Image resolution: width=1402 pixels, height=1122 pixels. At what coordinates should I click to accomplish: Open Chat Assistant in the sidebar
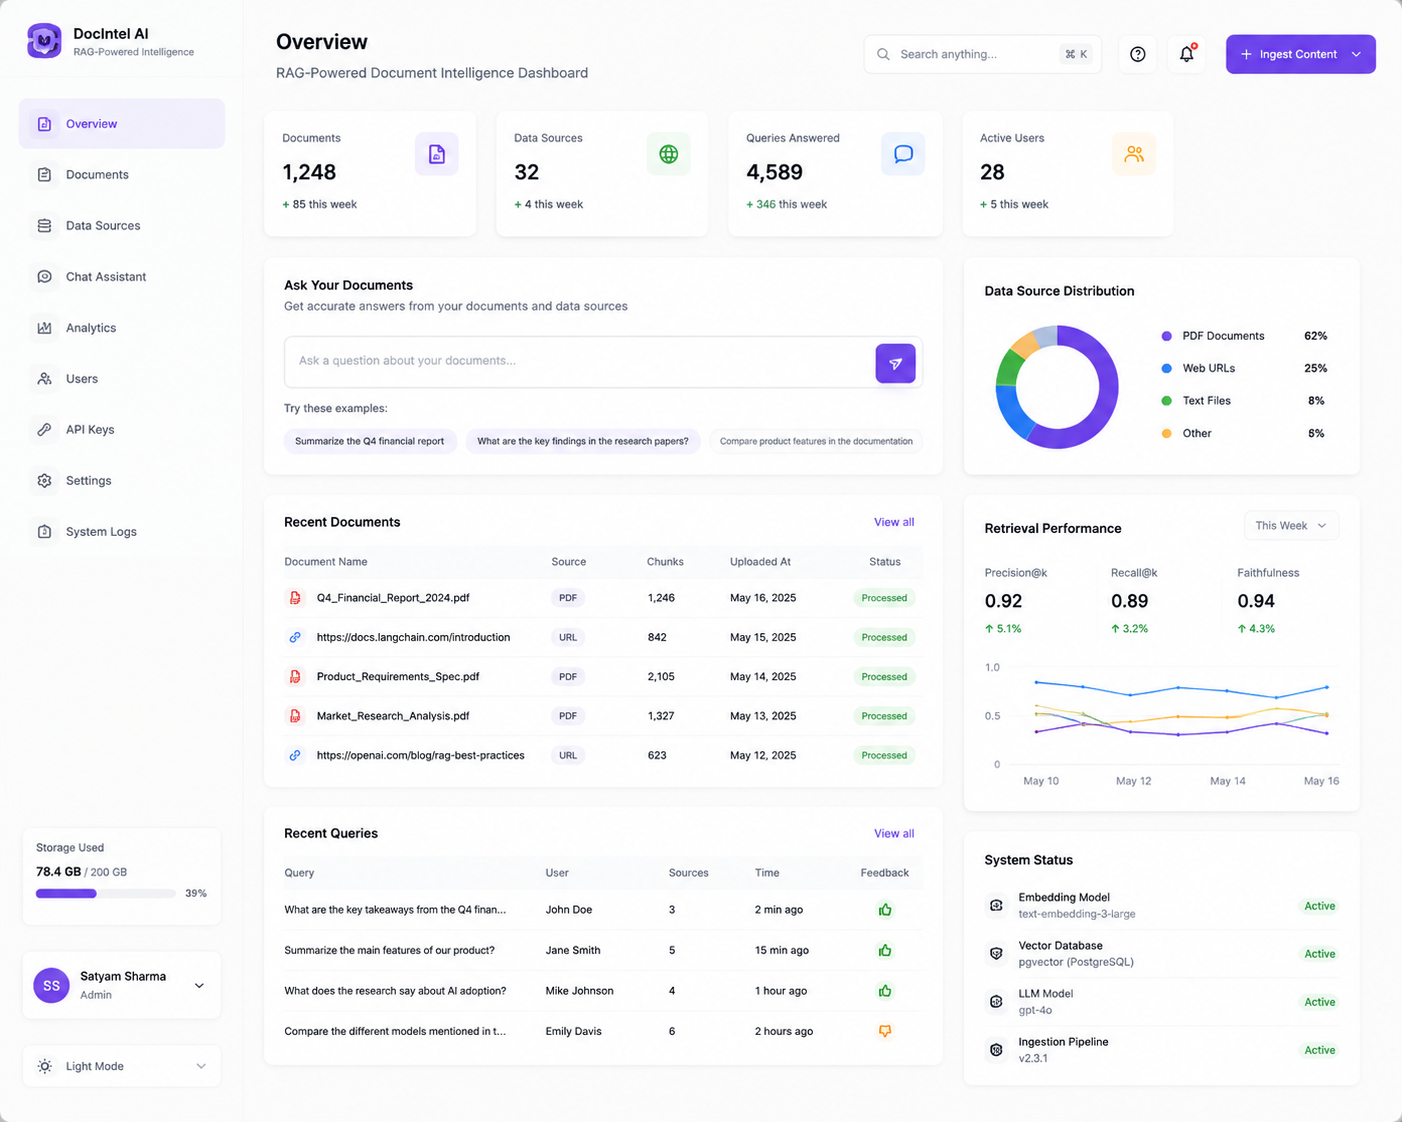pyautogui.click(x=122, y=277)
